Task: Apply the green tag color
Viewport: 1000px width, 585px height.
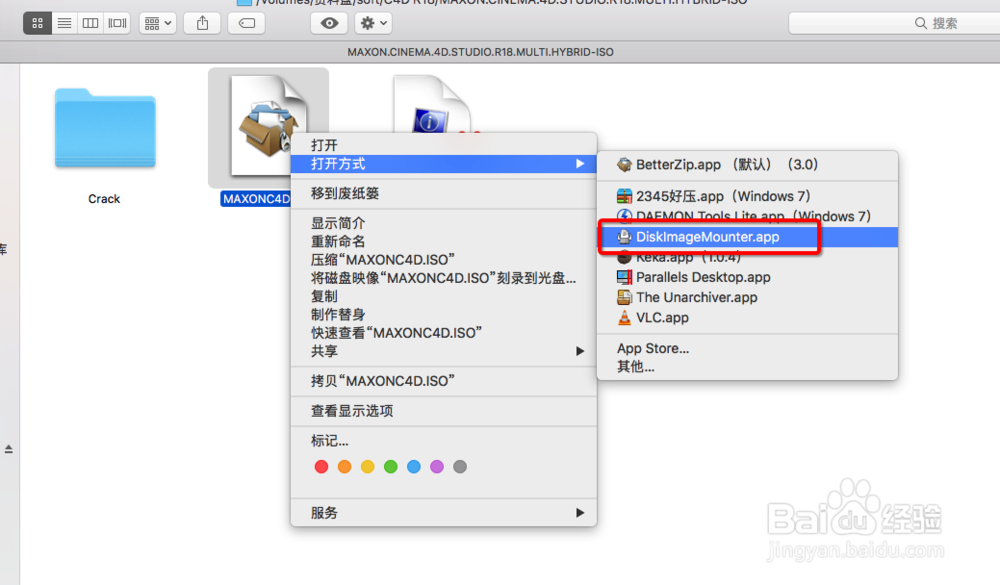Action: (x=391, y=467)
